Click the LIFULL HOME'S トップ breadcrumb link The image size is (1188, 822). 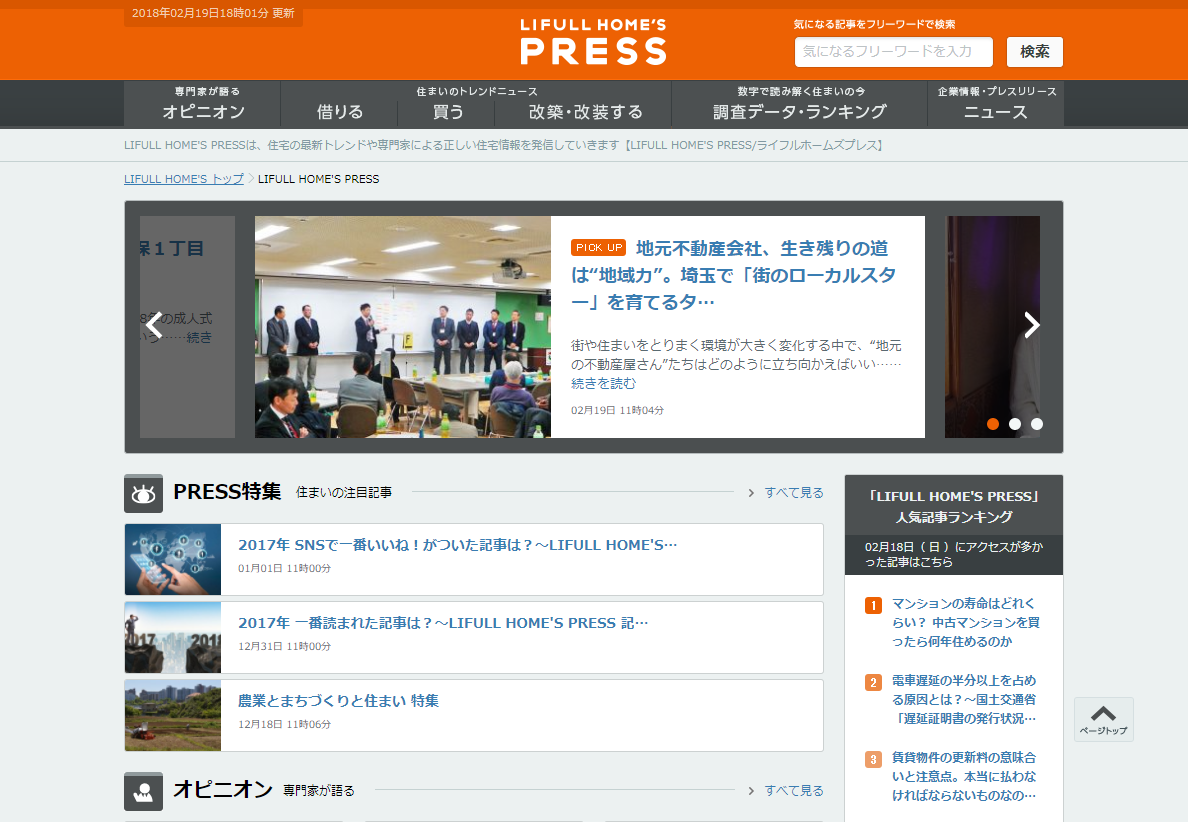[x=184, y=179]
